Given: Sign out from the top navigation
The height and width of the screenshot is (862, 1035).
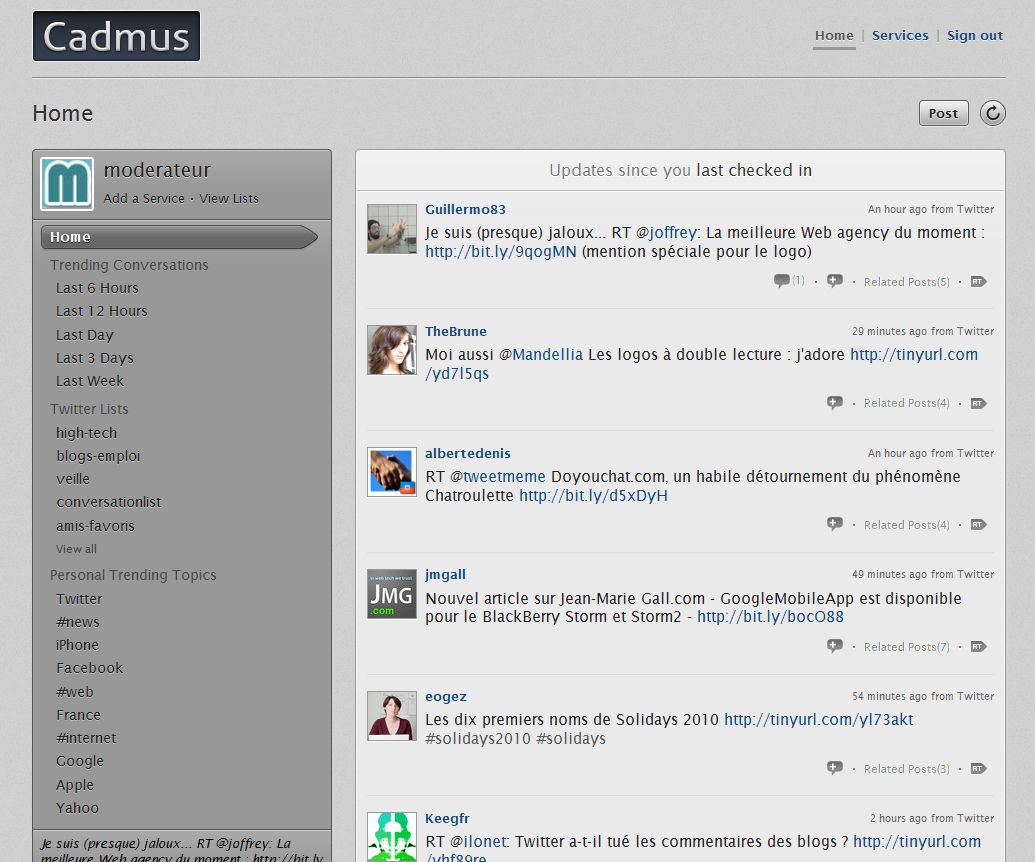Looking at the screenshot, I should [975, 36].
